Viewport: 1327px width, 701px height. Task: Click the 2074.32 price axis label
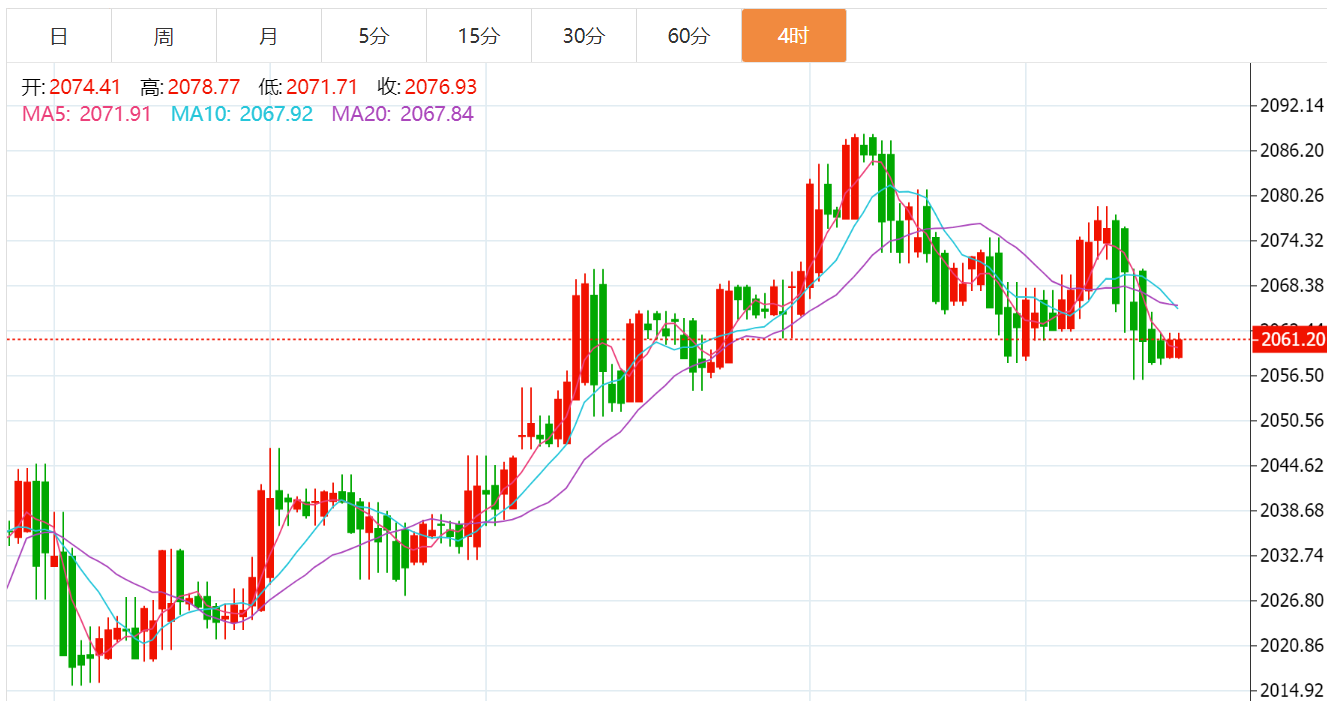click(1293, 241)
